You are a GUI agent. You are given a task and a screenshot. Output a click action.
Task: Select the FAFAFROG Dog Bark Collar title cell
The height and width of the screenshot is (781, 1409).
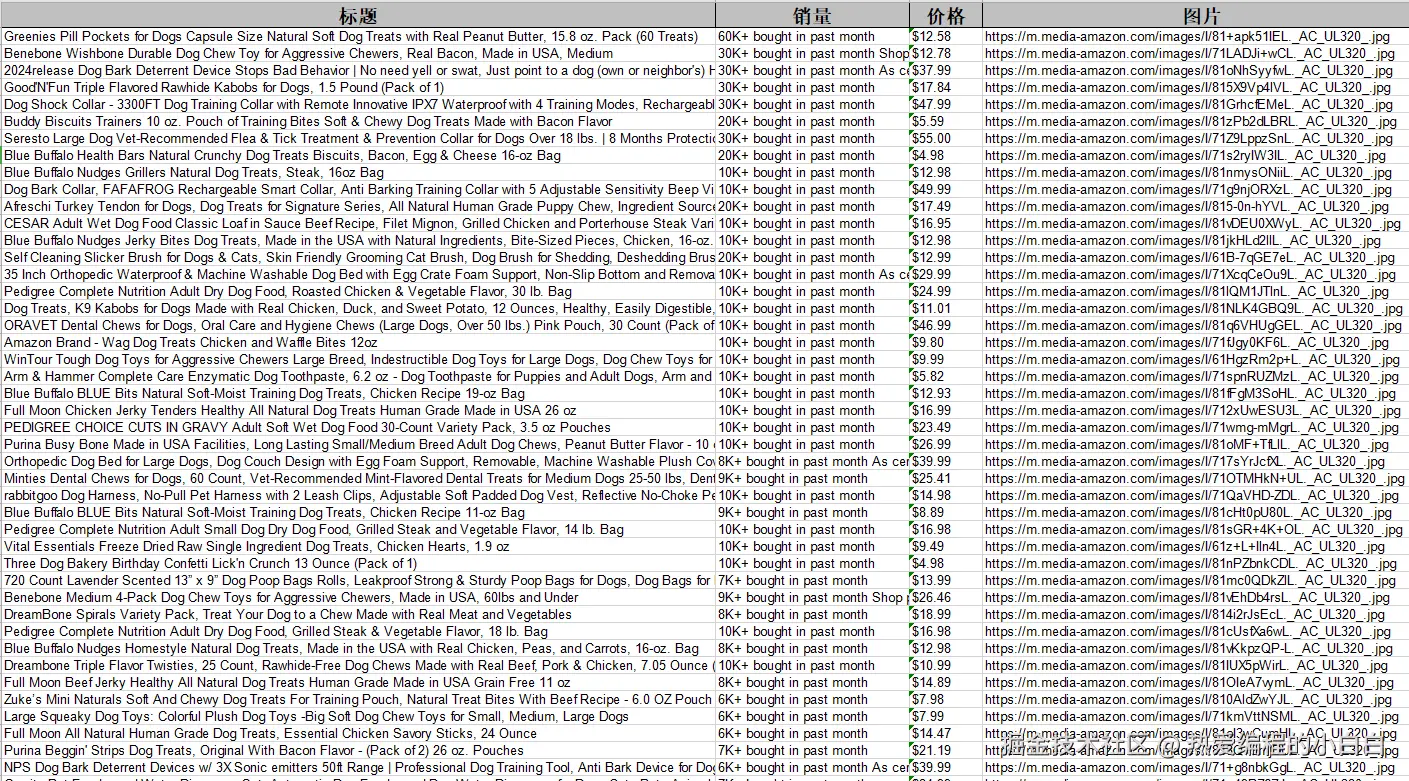coord(358,190)
